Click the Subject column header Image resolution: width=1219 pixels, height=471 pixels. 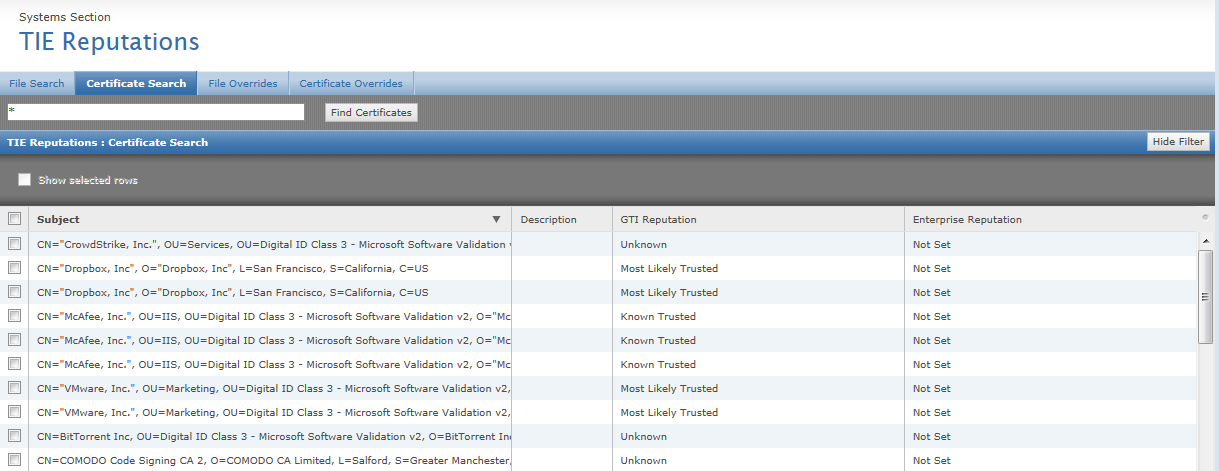click(270, 219)
